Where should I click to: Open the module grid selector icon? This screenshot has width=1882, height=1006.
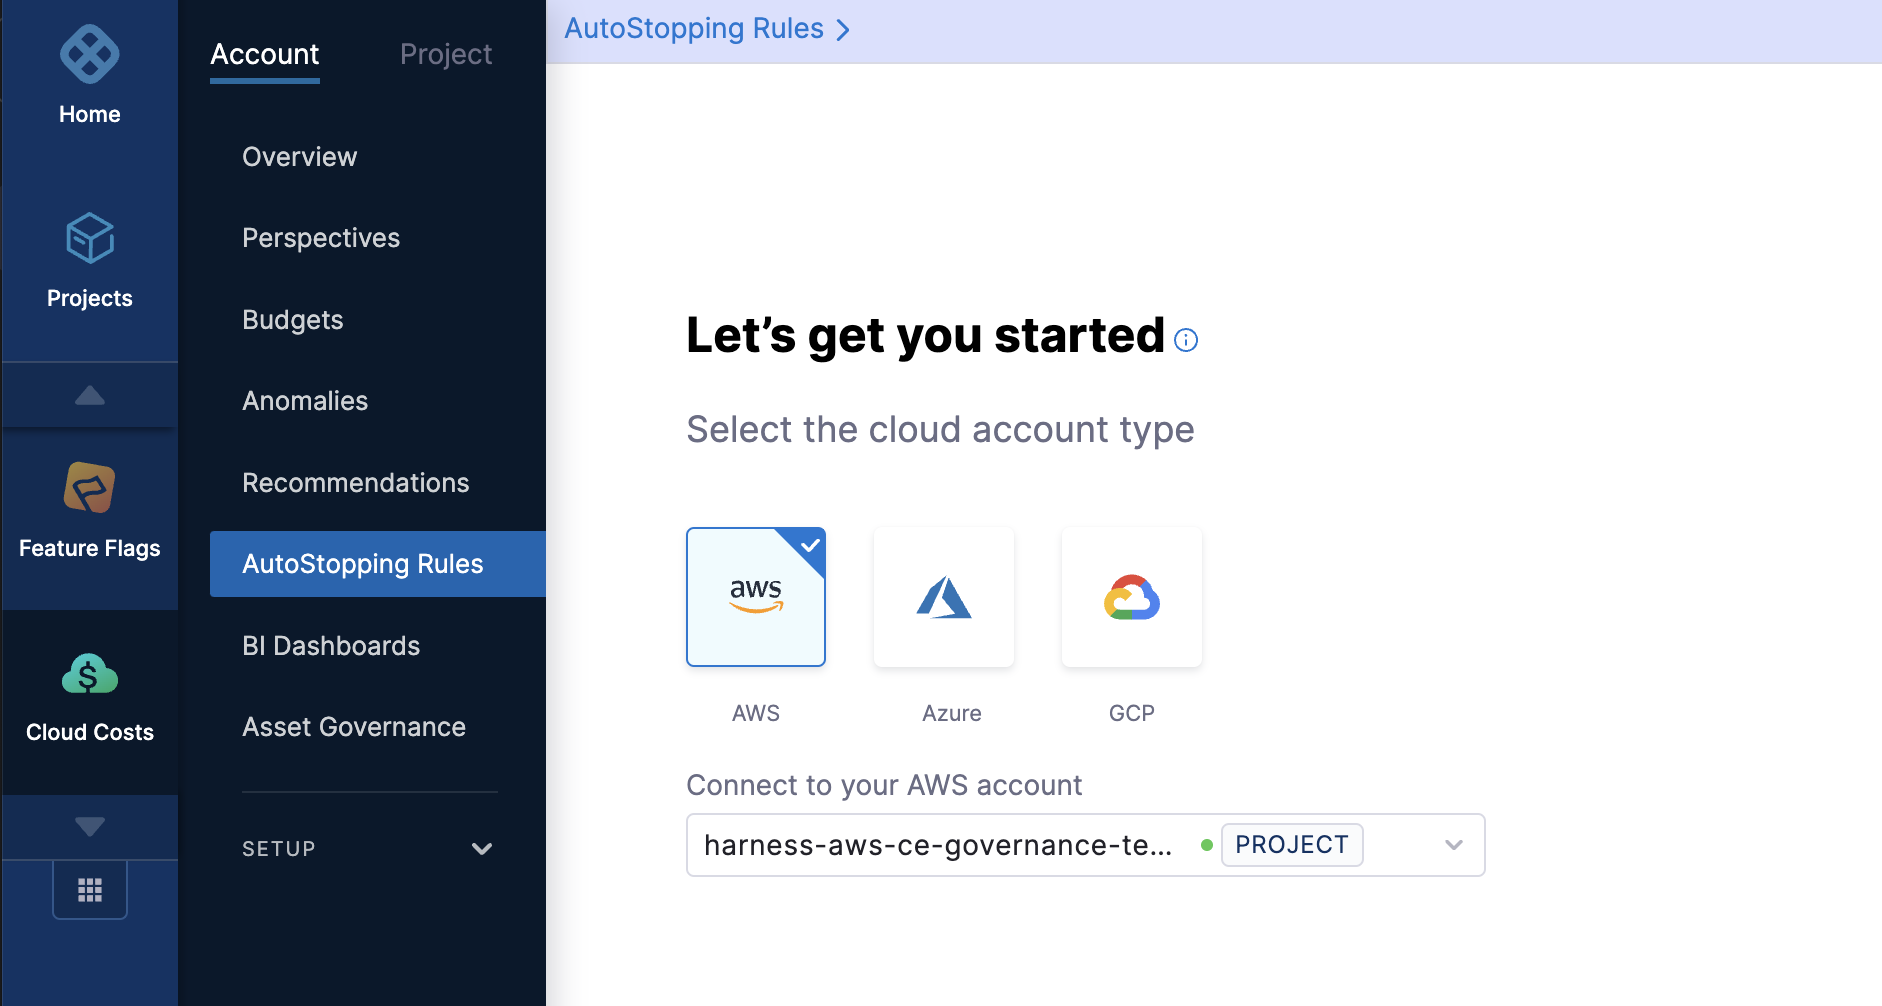click(90, 890)
